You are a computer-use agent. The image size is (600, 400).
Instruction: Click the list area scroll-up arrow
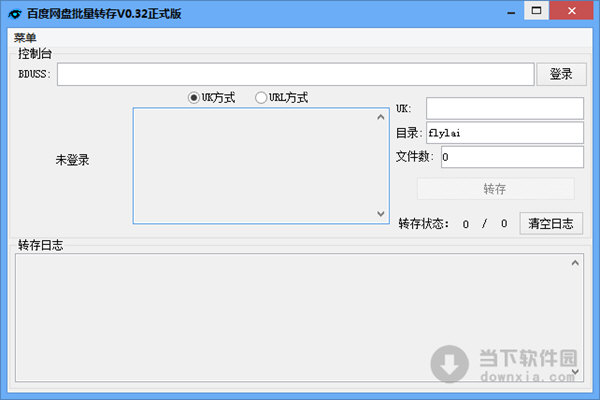[381, 117]
